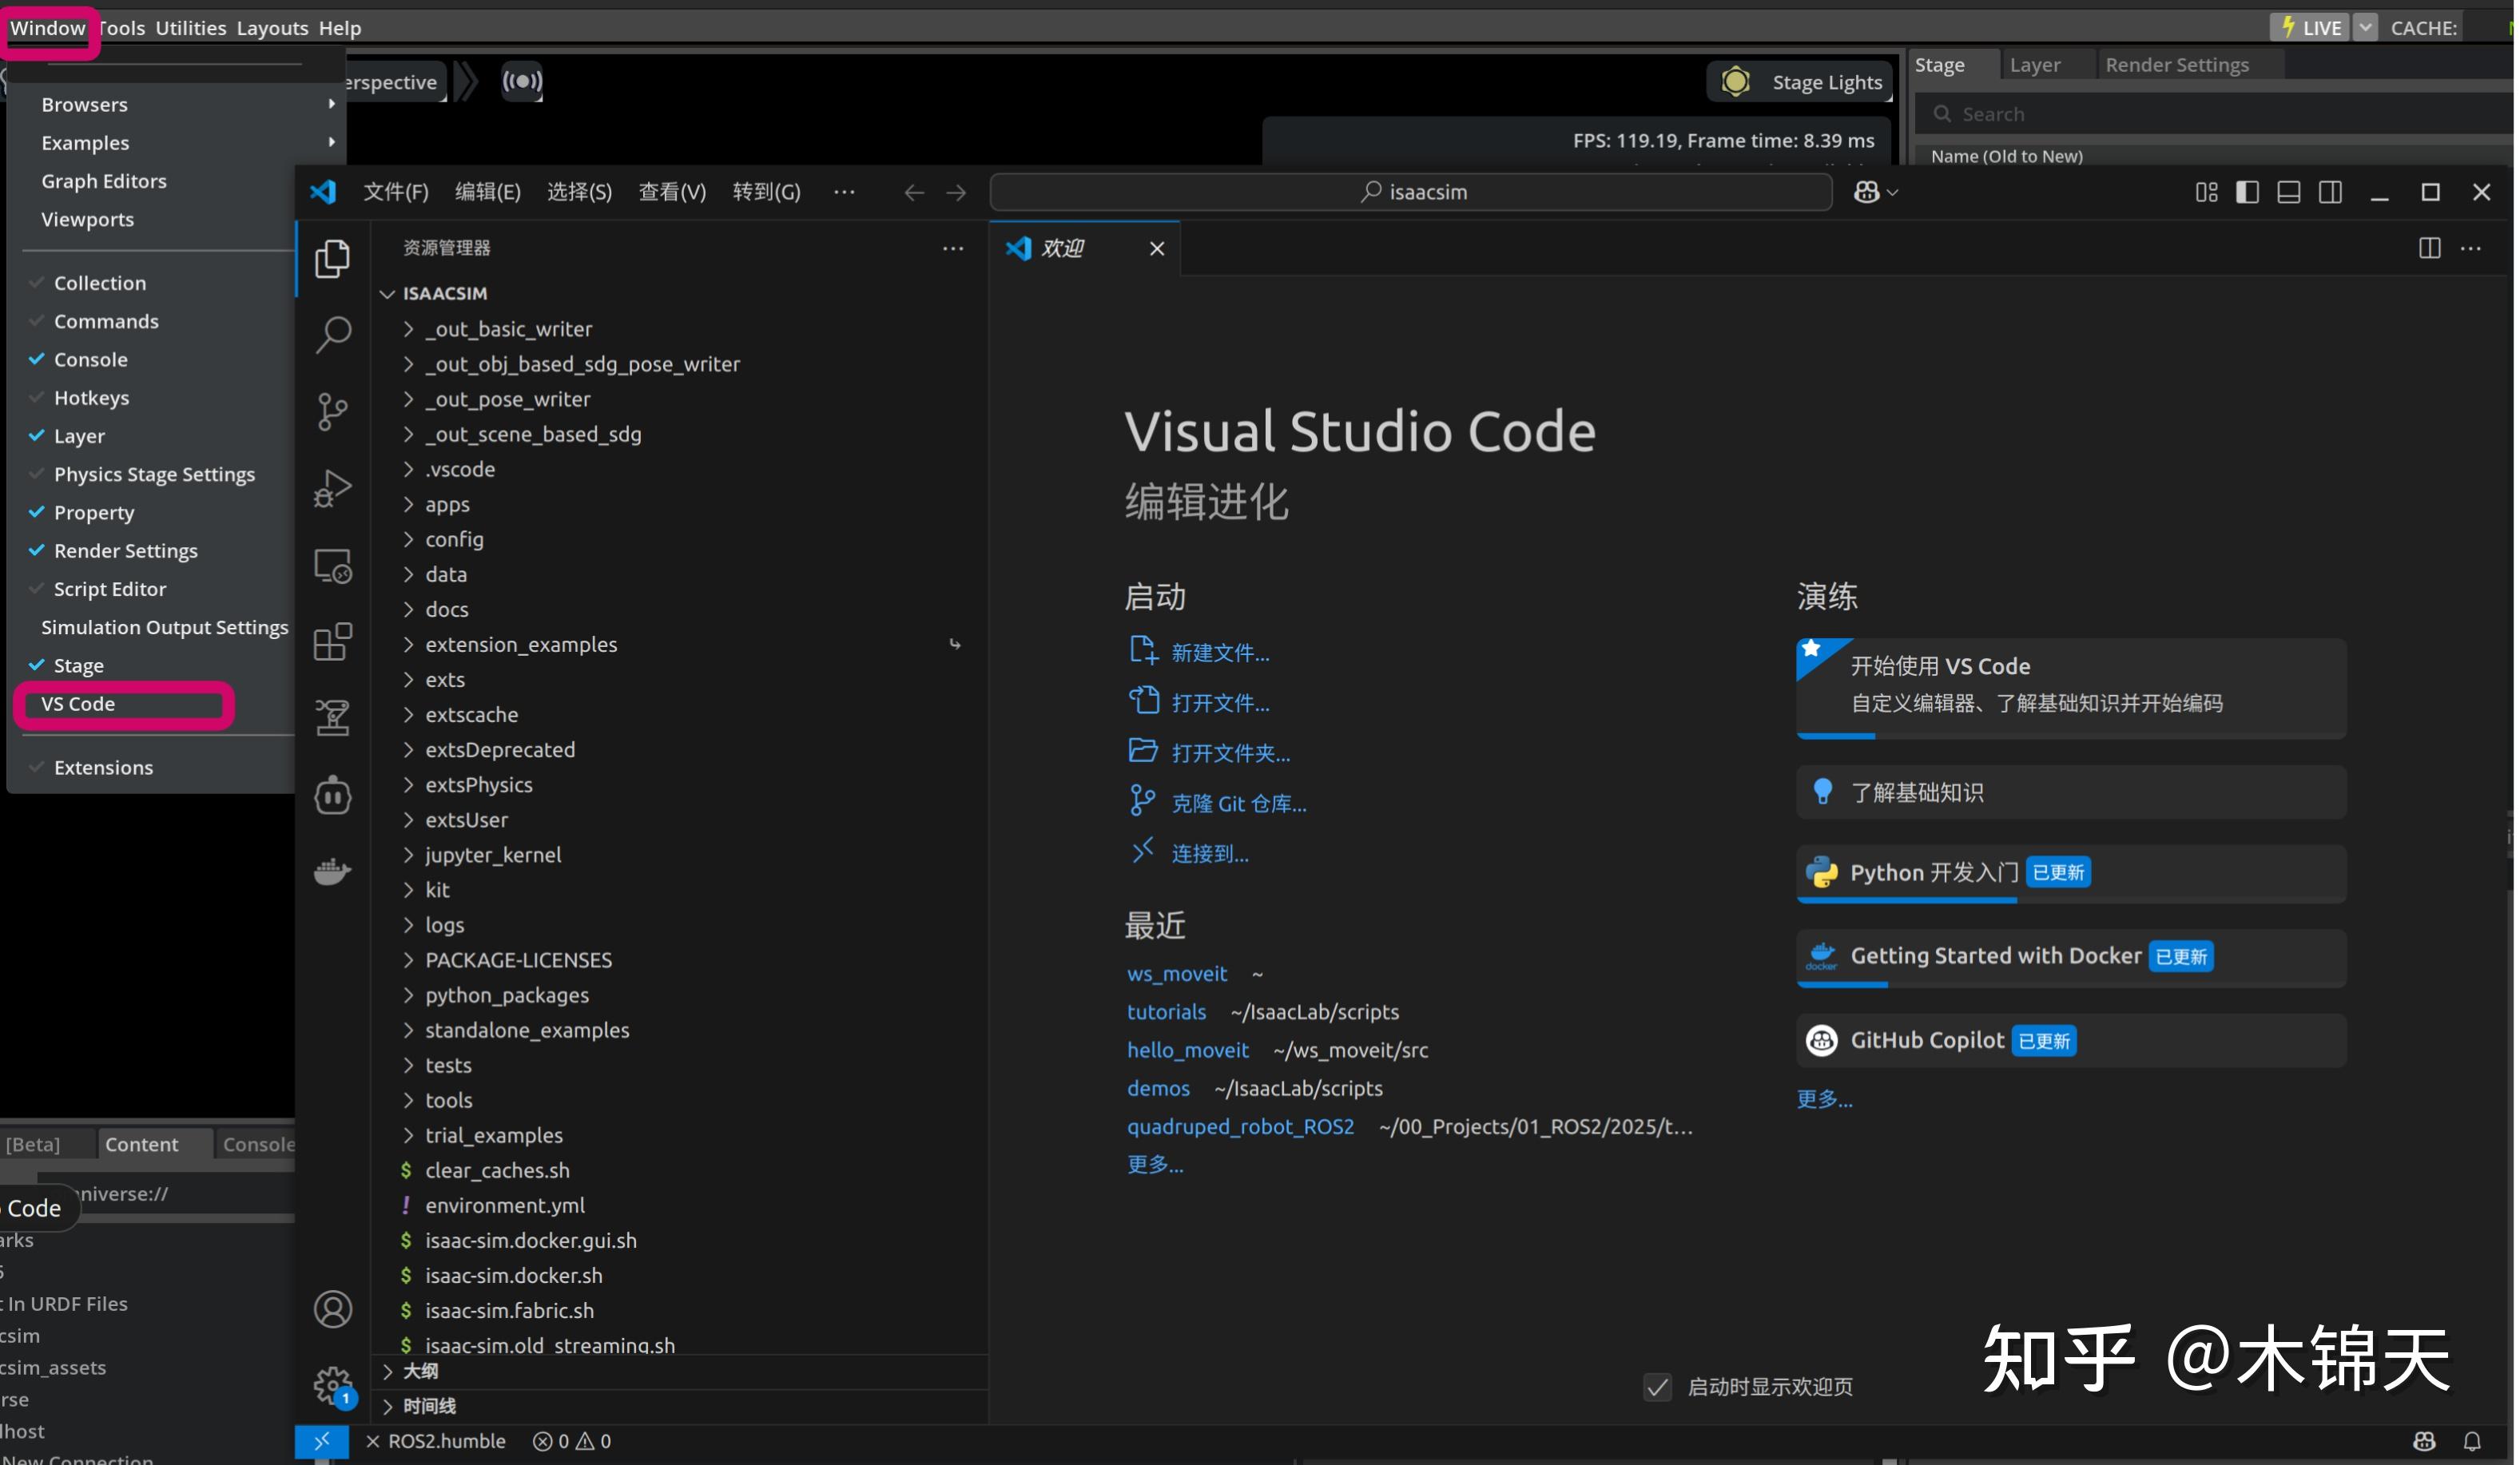Viewport: 2520px width, 1465px height.
Task: Uncheck Console in the Window menu
Action: tap(91, 359)
